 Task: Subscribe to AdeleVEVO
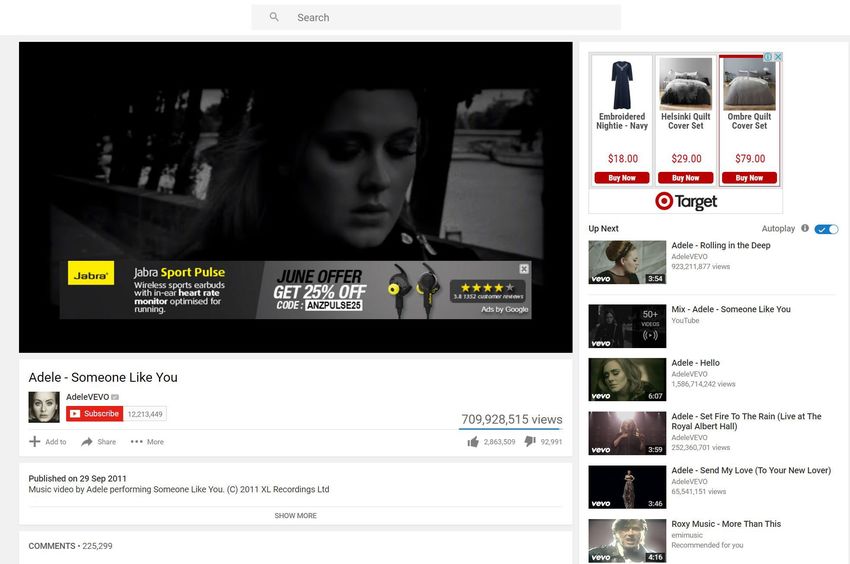click(x=95, y=414)
